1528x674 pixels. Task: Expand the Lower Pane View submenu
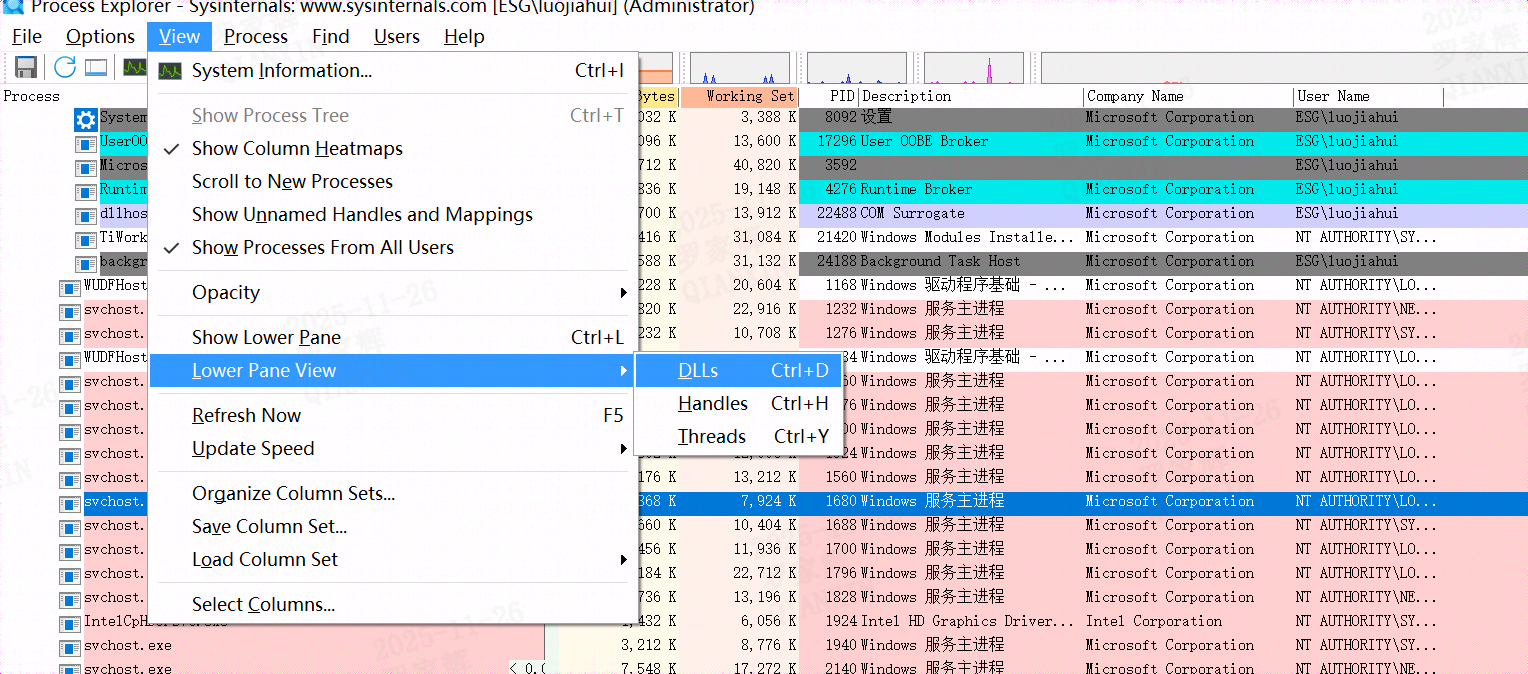(393, 370)
